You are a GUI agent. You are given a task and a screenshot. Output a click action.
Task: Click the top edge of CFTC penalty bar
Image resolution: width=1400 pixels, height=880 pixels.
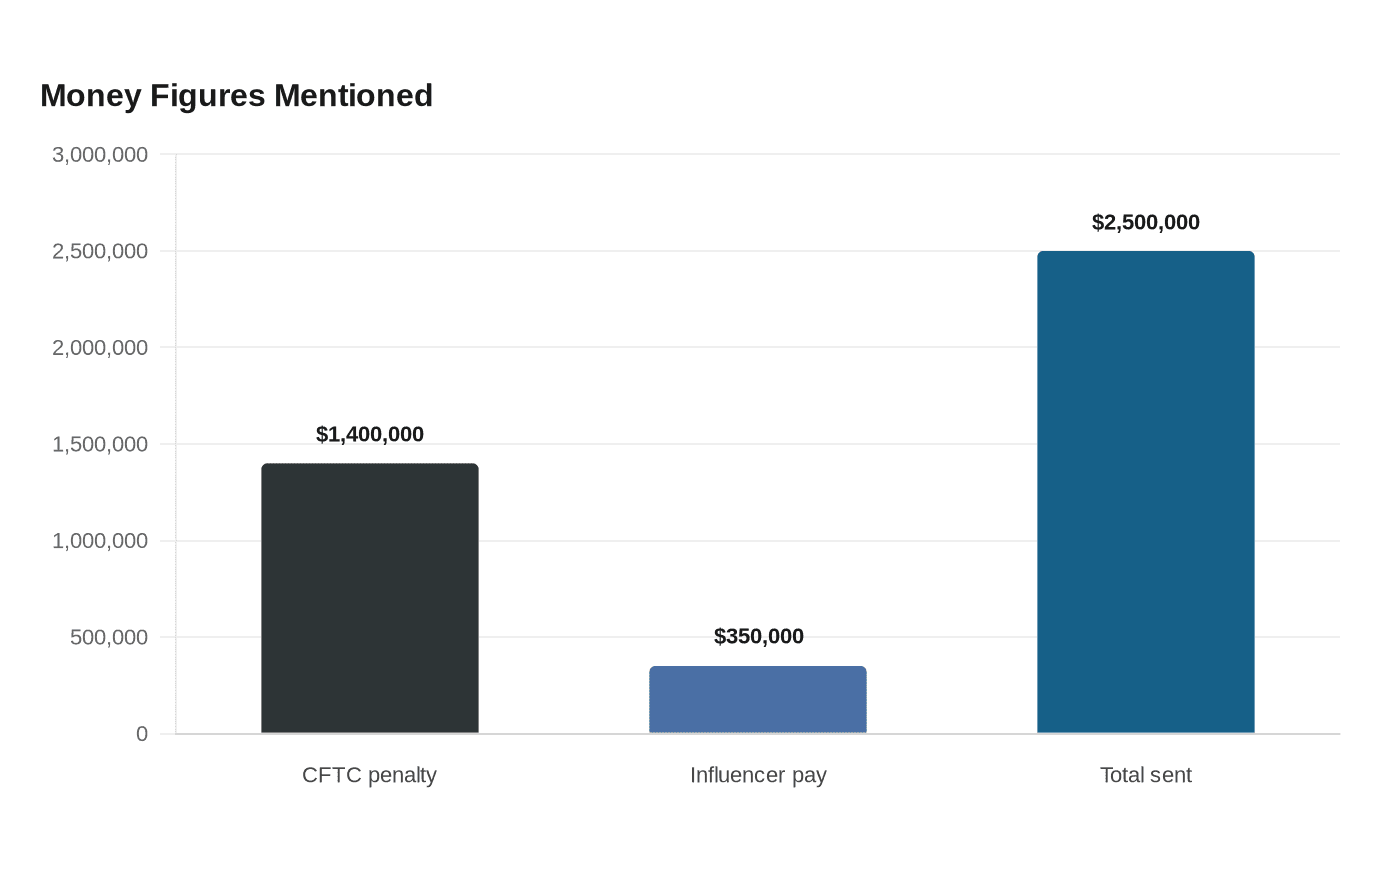370,464
